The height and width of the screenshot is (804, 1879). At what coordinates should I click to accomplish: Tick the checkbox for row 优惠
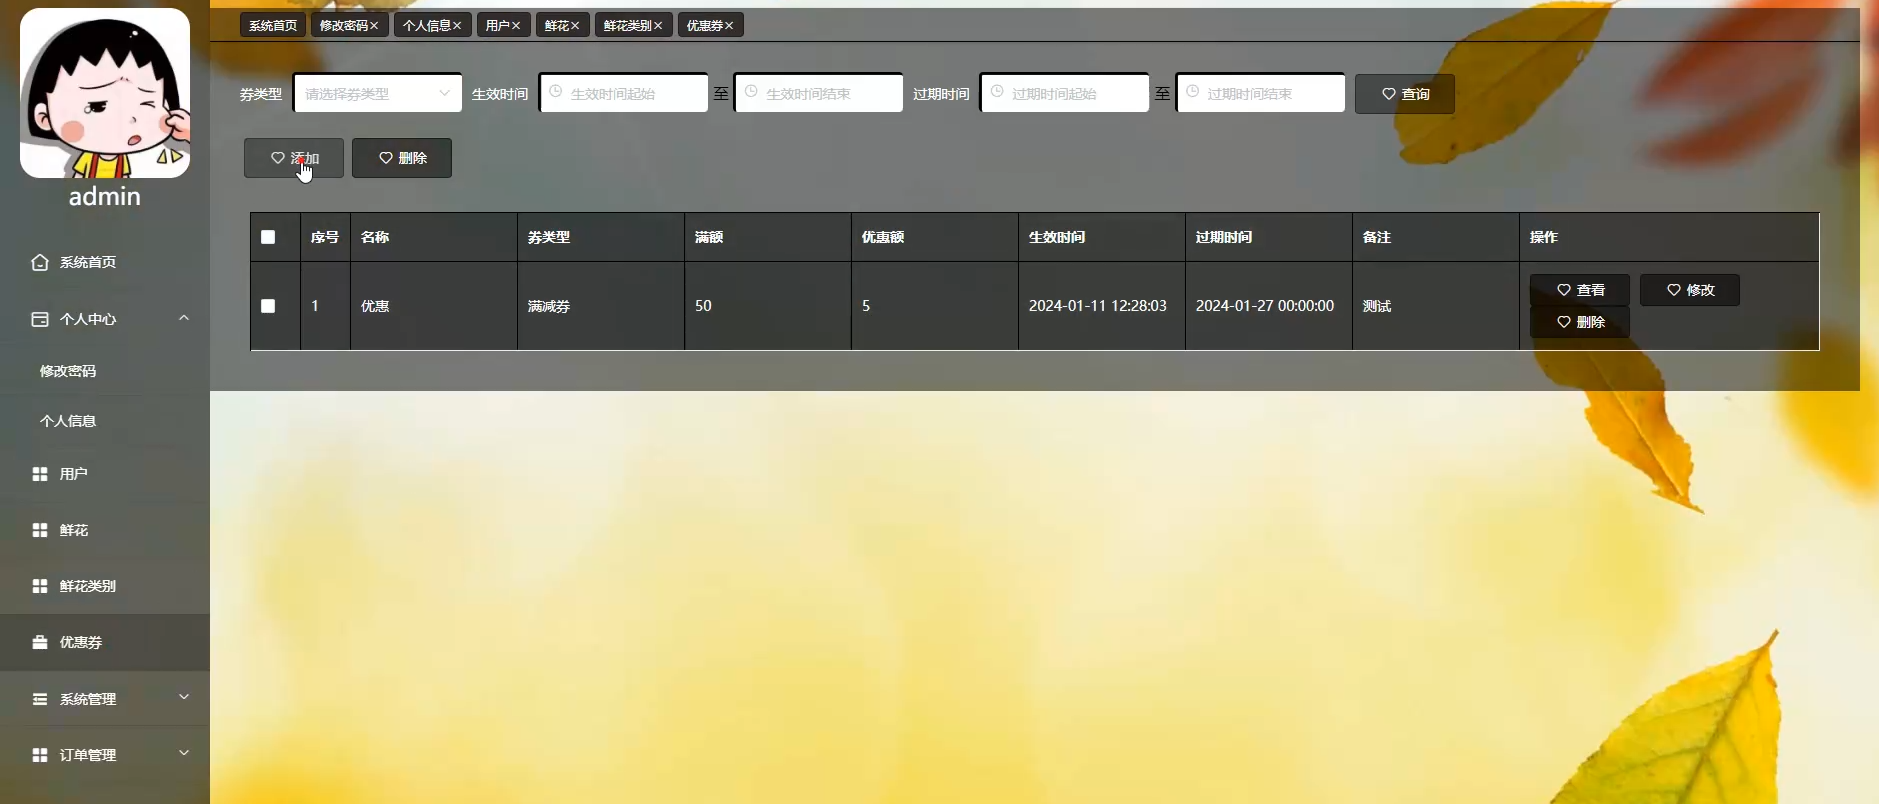(x=268, y=306)
